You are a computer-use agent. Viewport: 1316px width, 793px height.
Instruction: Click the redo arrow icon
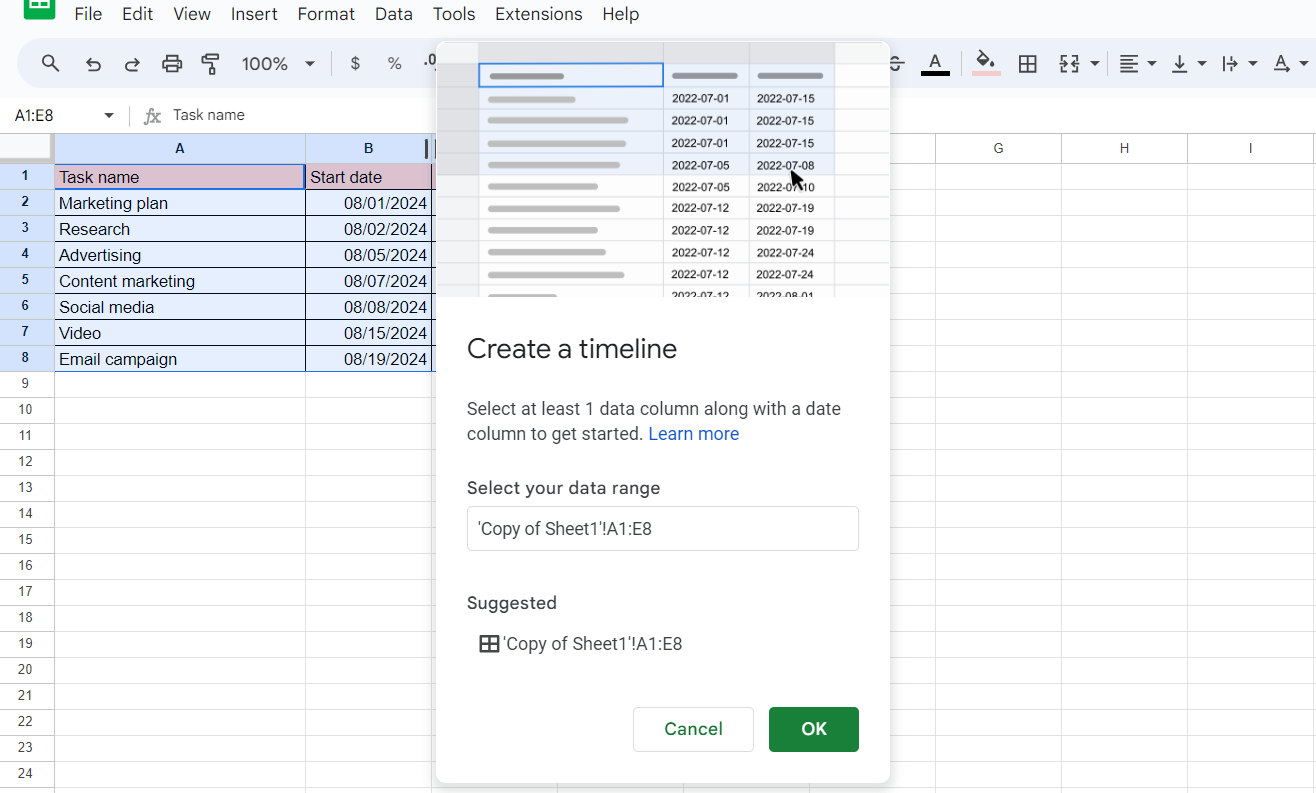(x=132, y=64)
